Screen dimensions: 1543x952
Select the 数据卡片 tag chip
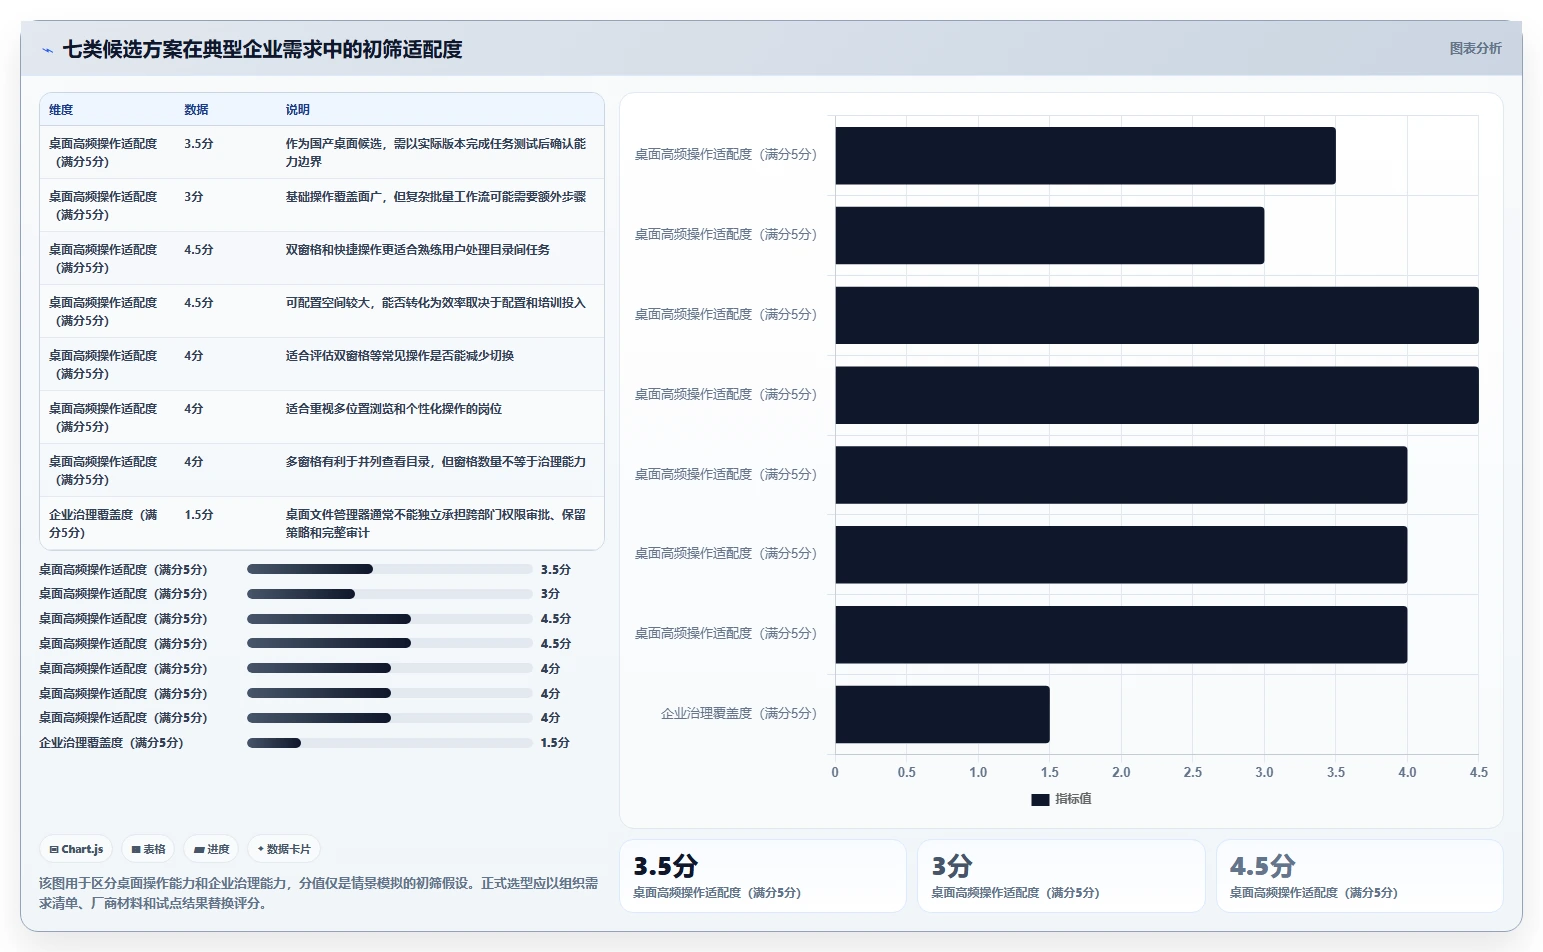(x=284, y=849)
